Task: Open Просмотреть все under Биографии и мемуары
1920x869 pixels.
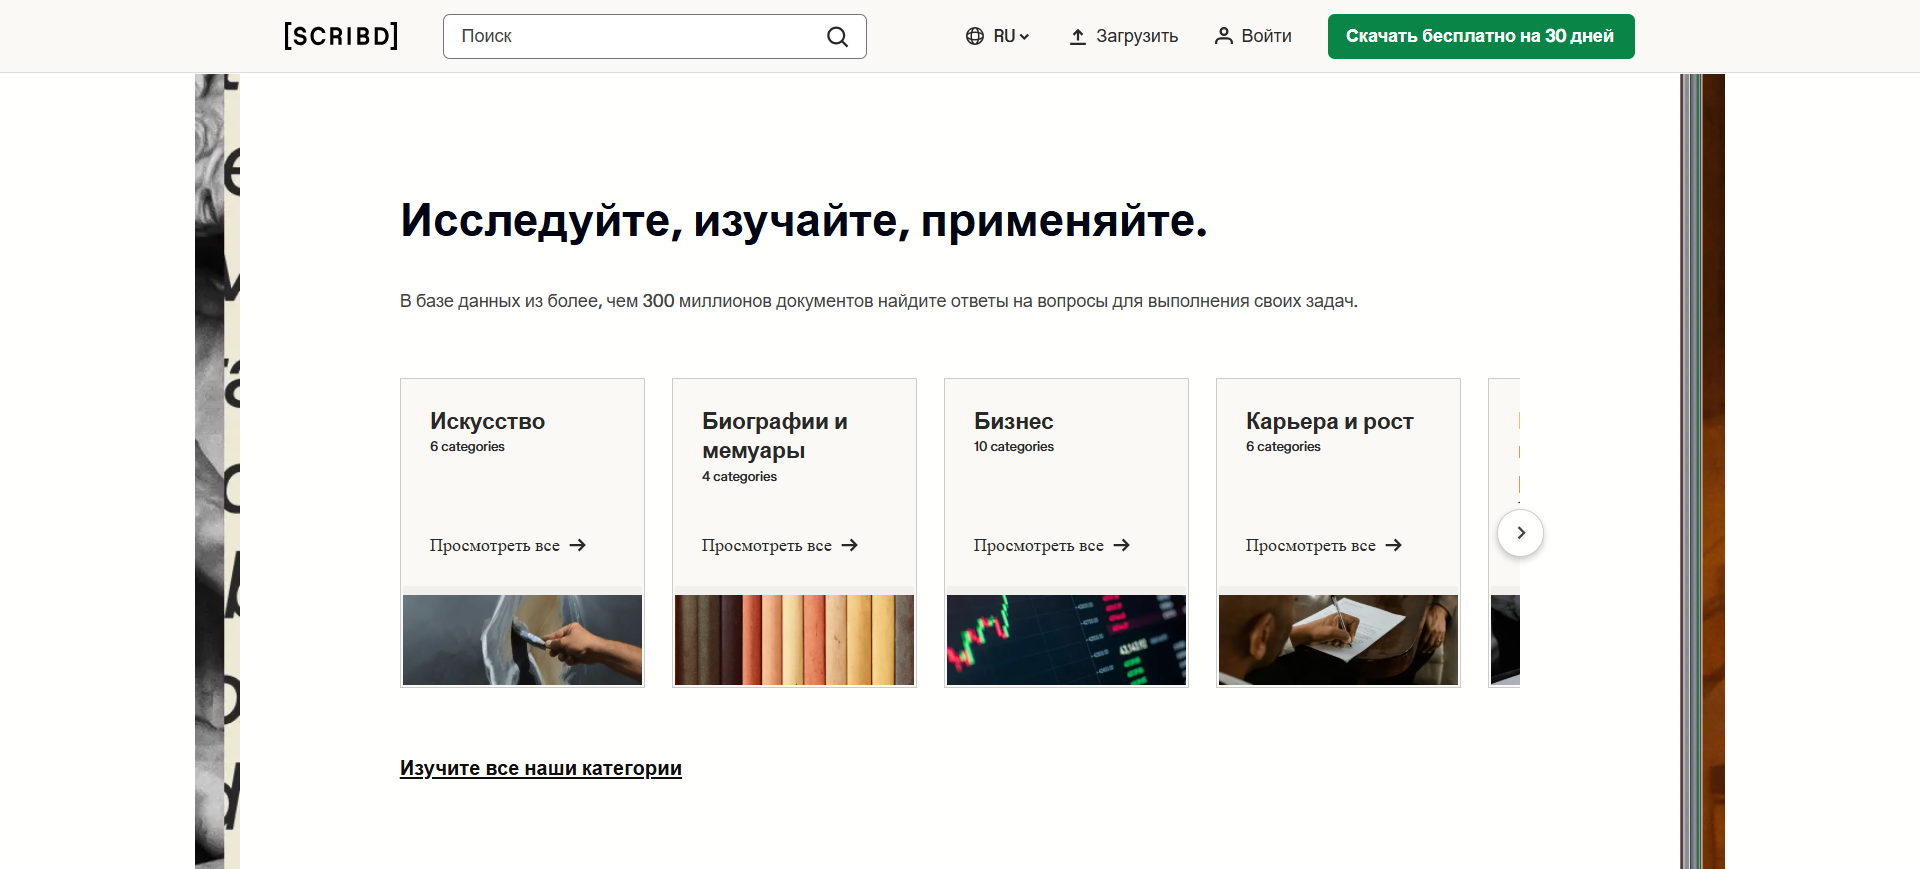Action: click(767, 545)
